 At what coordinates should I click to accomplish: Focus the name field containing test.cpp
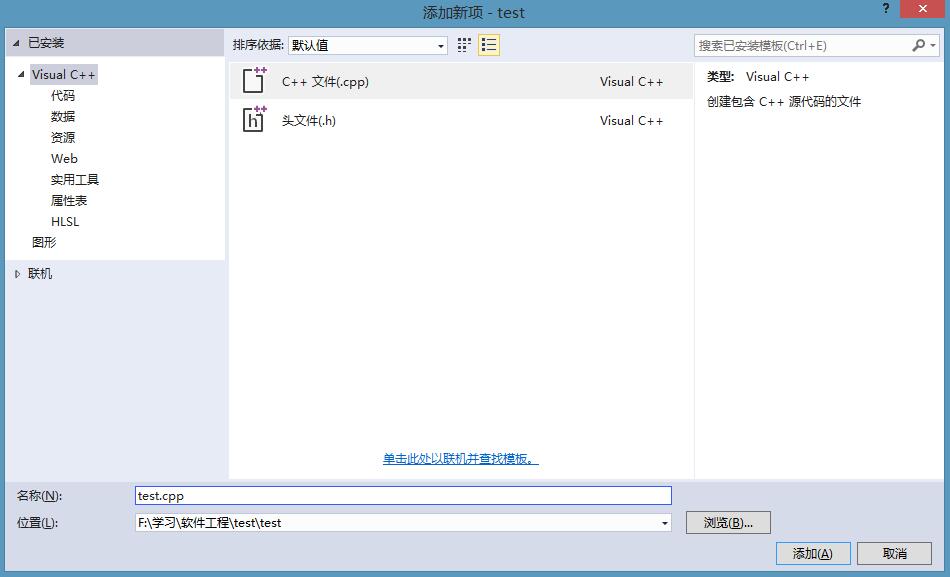(x=404, y=496)
